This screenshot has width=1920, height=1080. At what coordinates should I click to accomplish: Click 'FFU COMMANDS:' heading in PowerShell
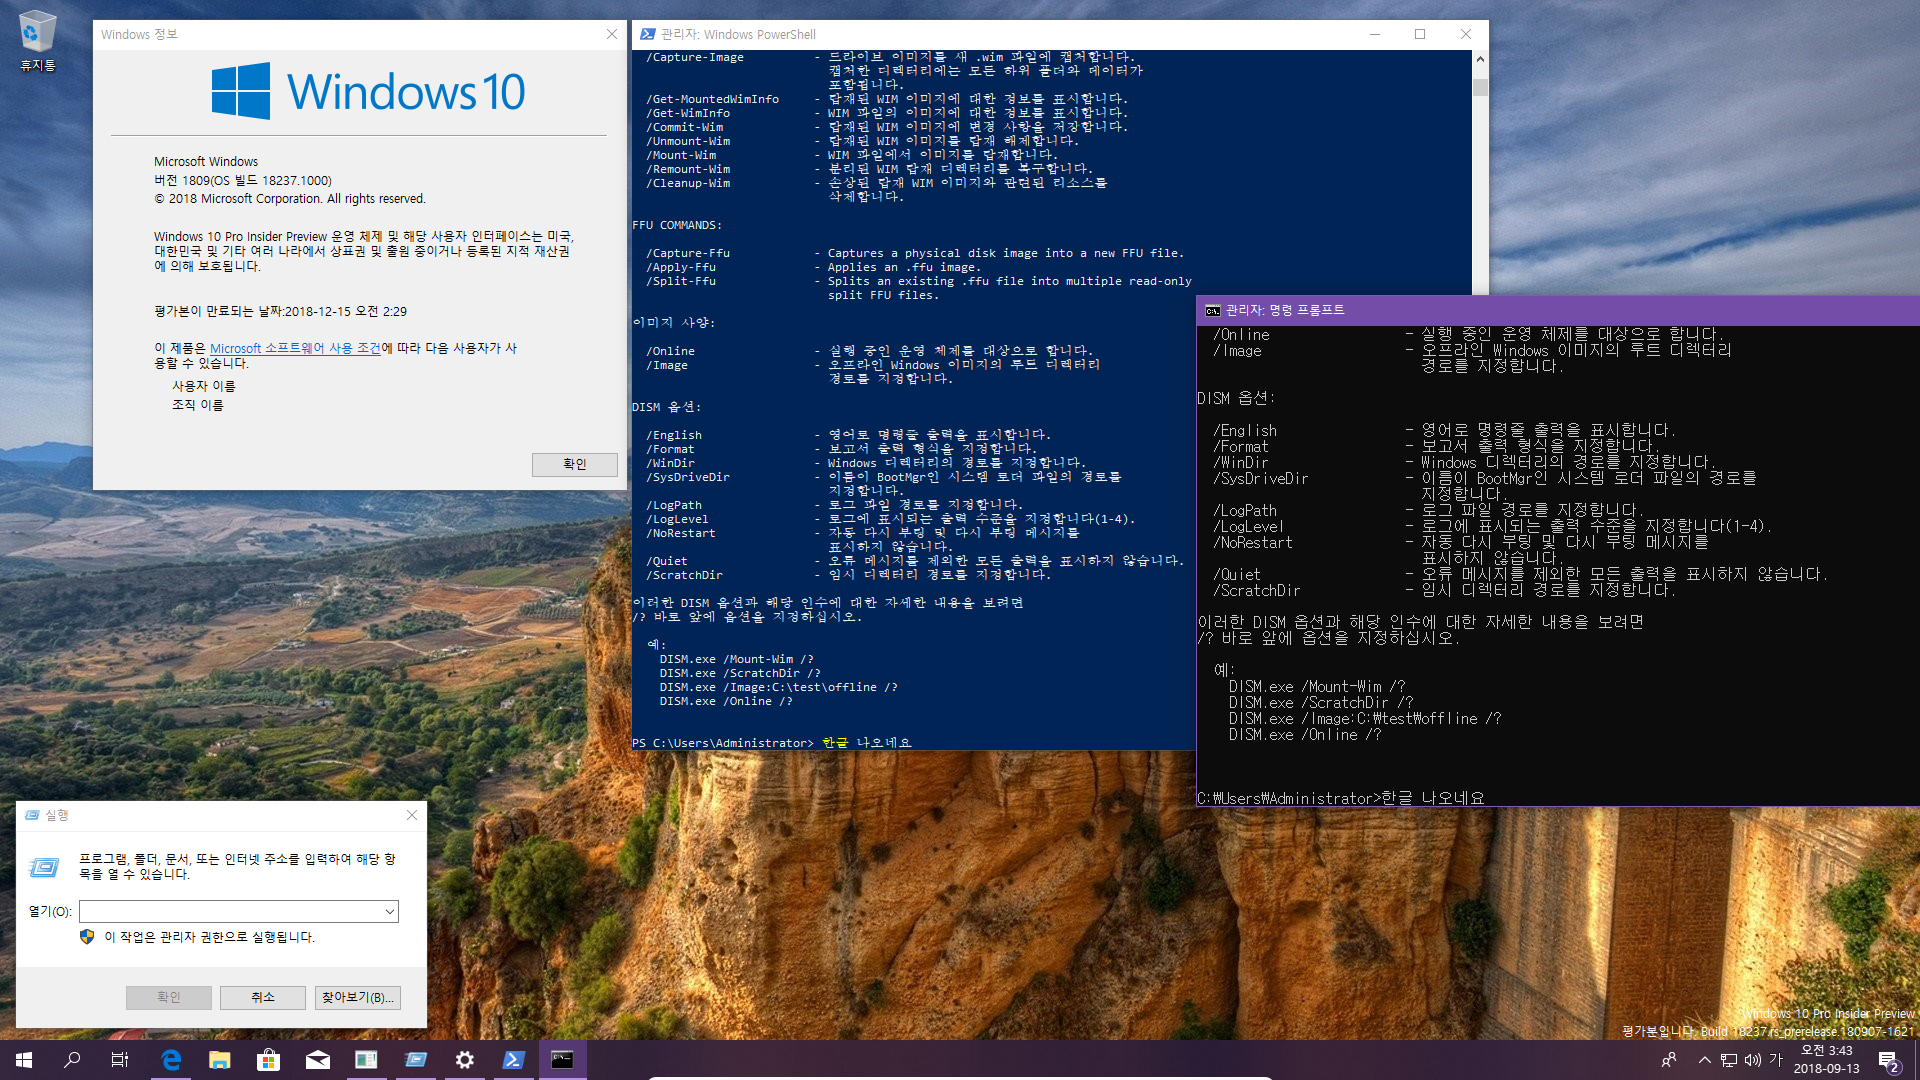click(x=677, y=225)
